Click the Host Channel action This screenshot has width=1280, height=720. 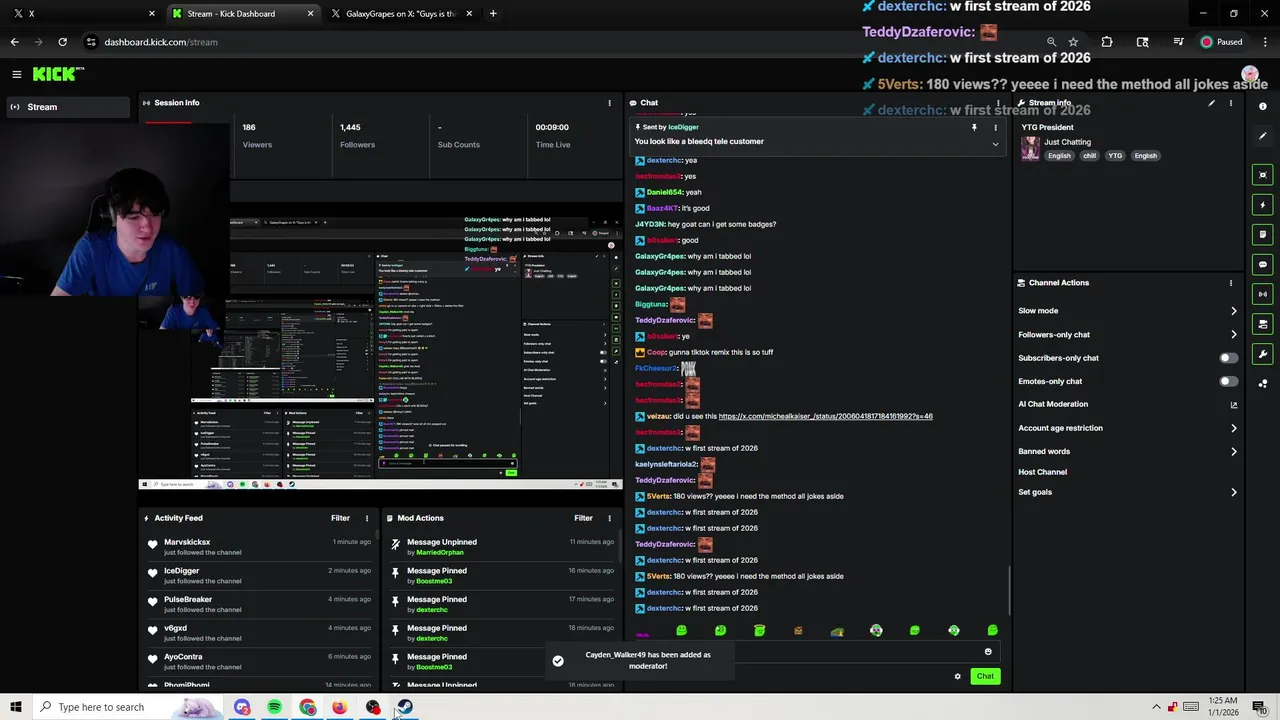tap(1042, 472)
